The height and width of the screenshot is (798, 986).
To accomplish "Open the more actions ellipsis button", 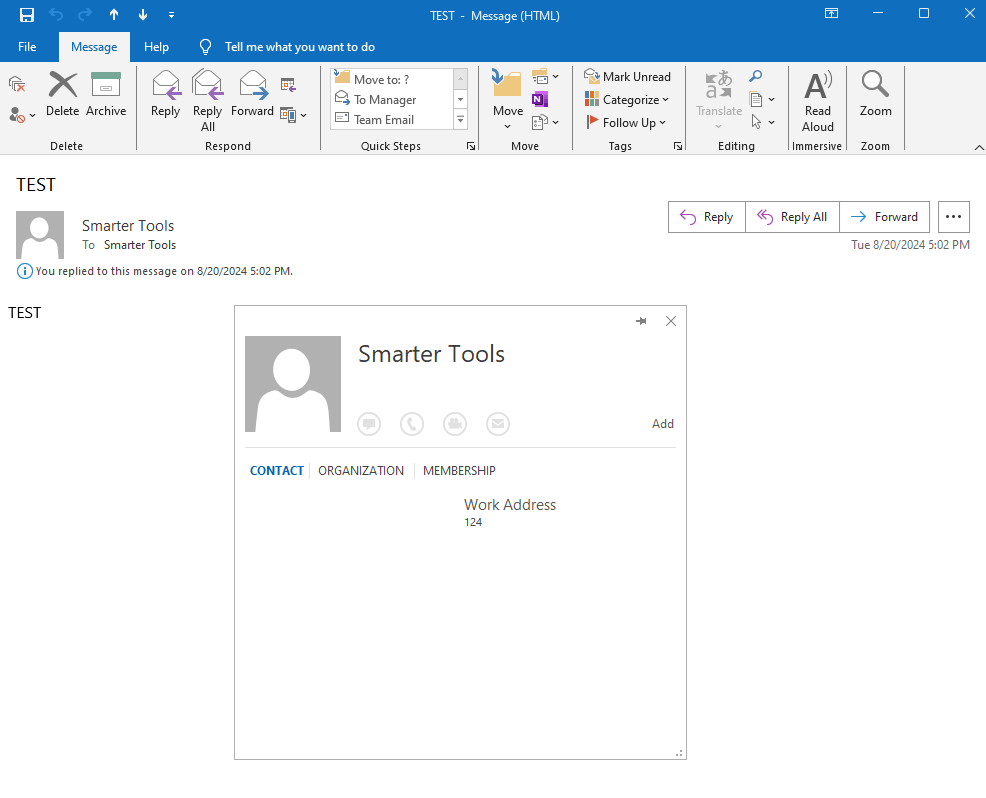I will tap(954, 217).
